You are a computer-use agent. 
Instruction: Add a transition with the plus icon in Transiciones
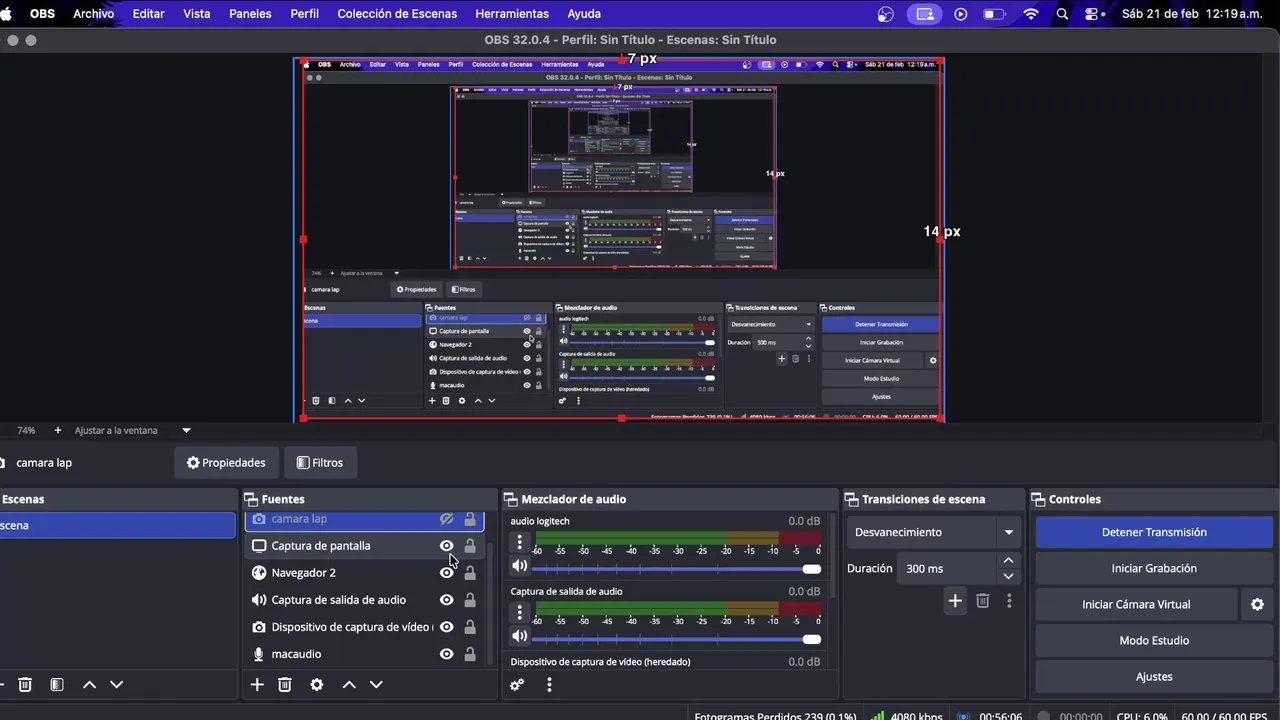[x=955, y=600]
